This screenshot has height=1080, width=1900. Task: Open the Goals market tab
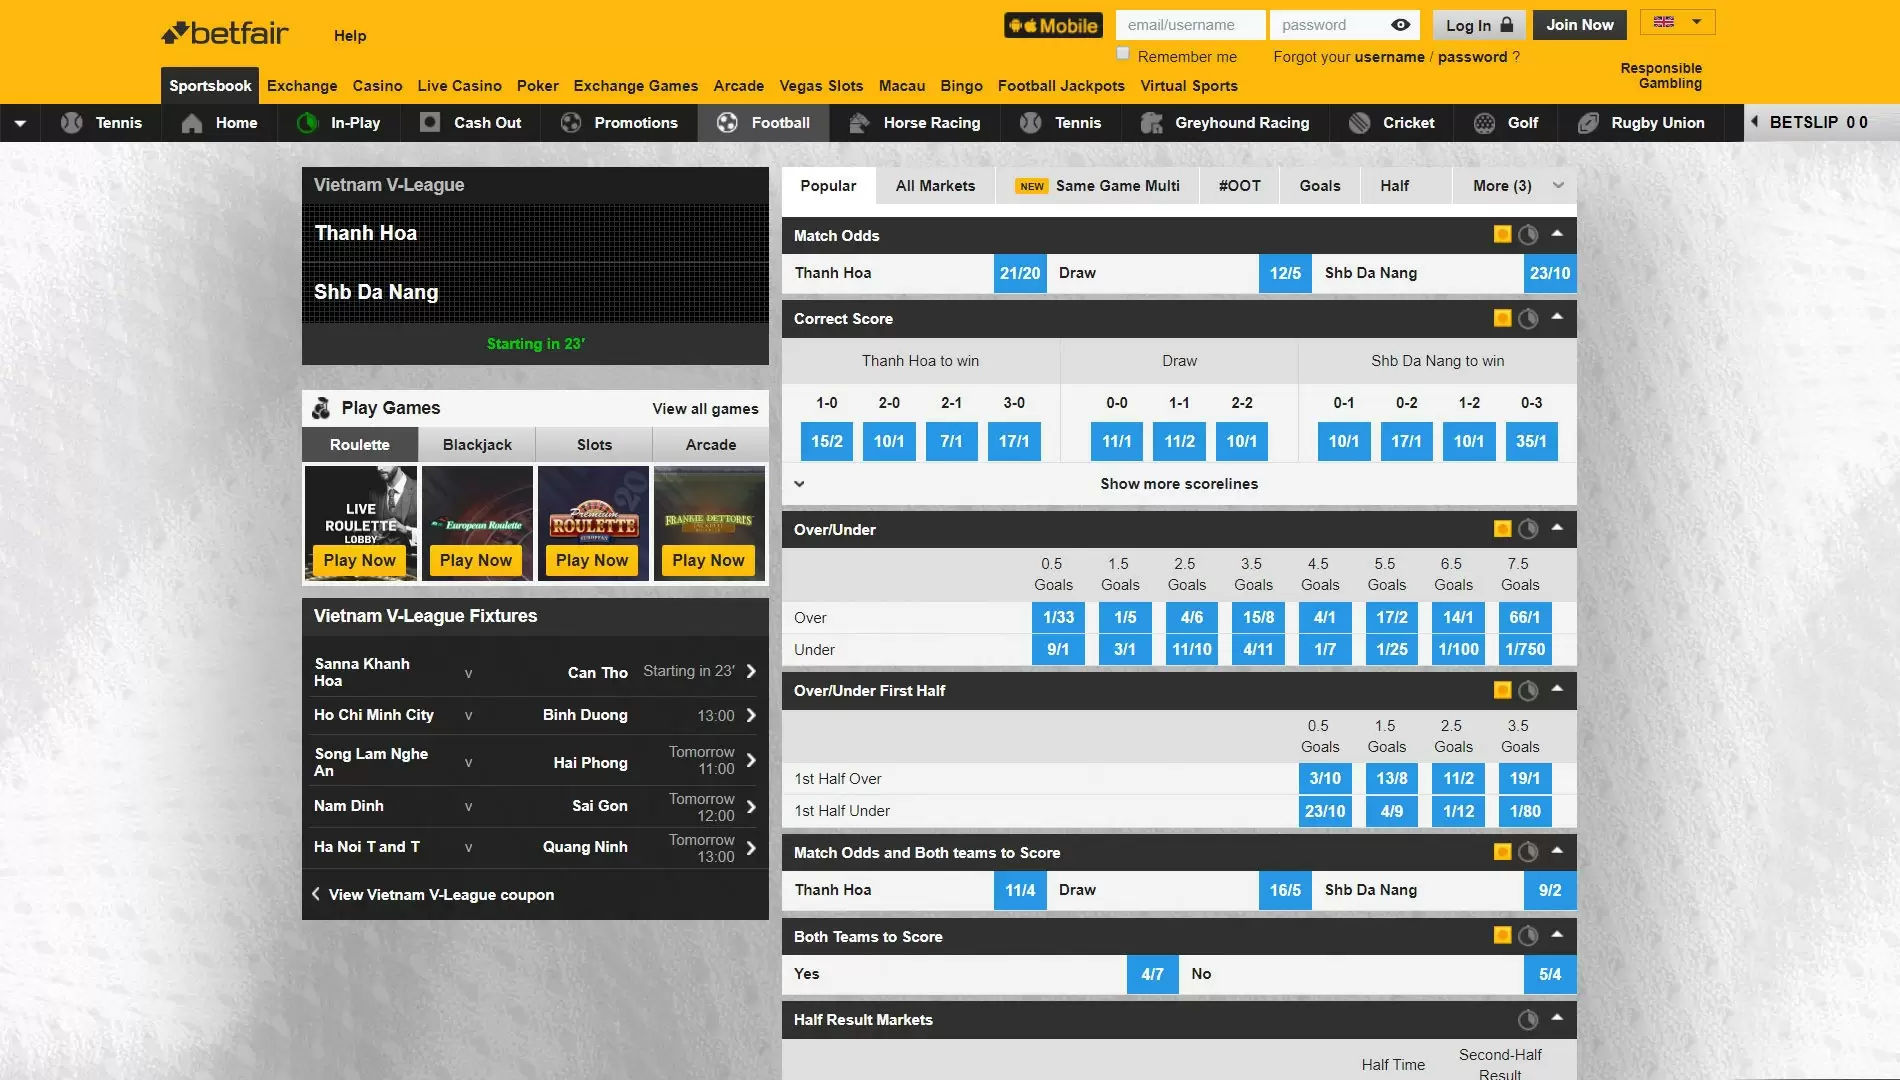click(x=1320, y=185)
